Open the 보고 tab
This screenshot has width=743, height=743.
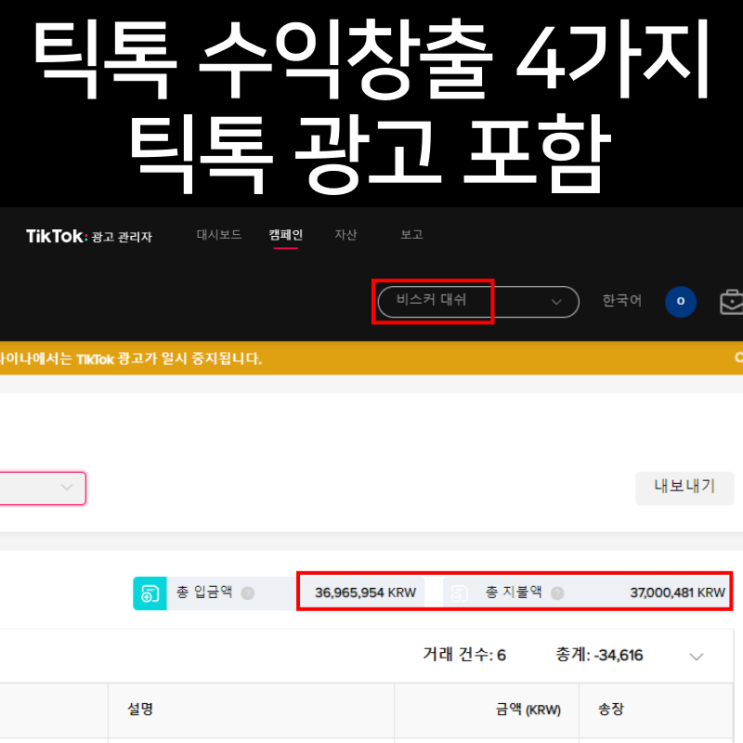click(x=411, y=235)
